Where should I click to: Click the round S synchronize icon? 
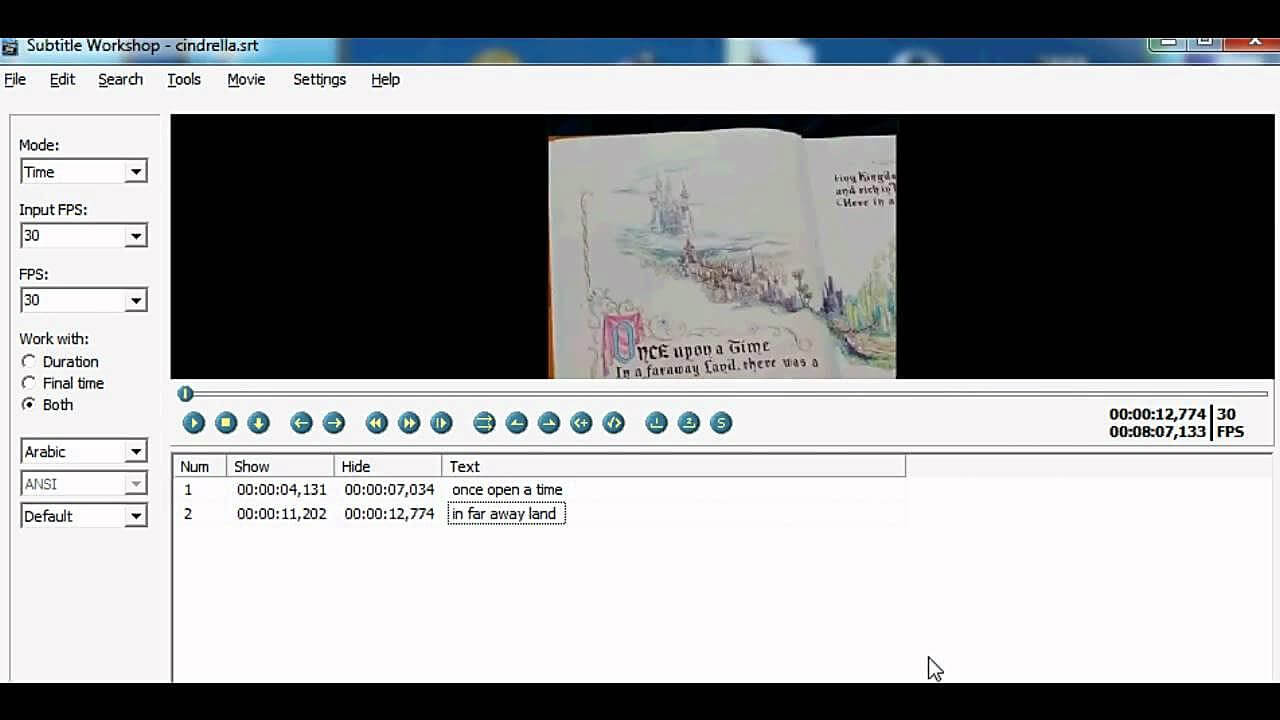(721, 423)
